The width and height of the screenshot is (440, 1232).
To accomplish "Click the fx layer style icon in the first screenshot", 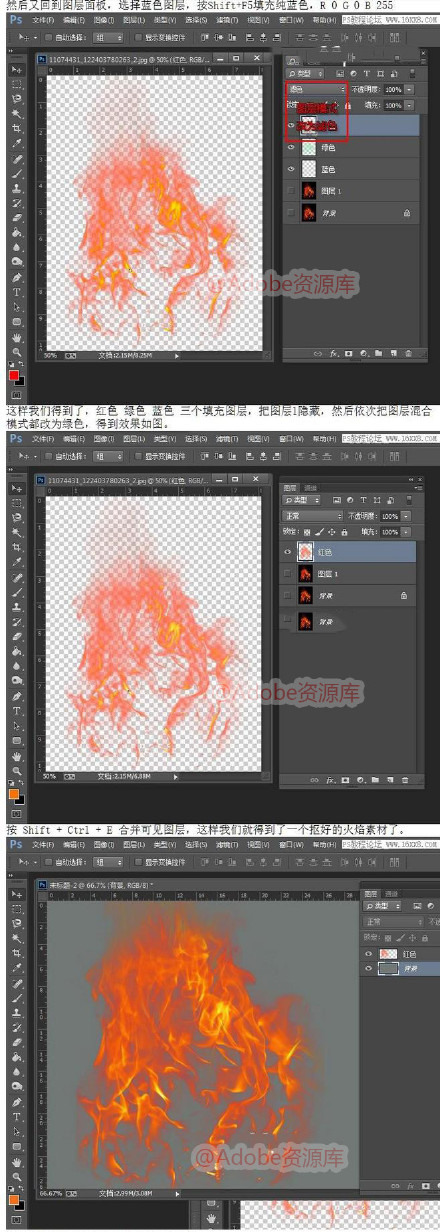I will pos(334,353).
